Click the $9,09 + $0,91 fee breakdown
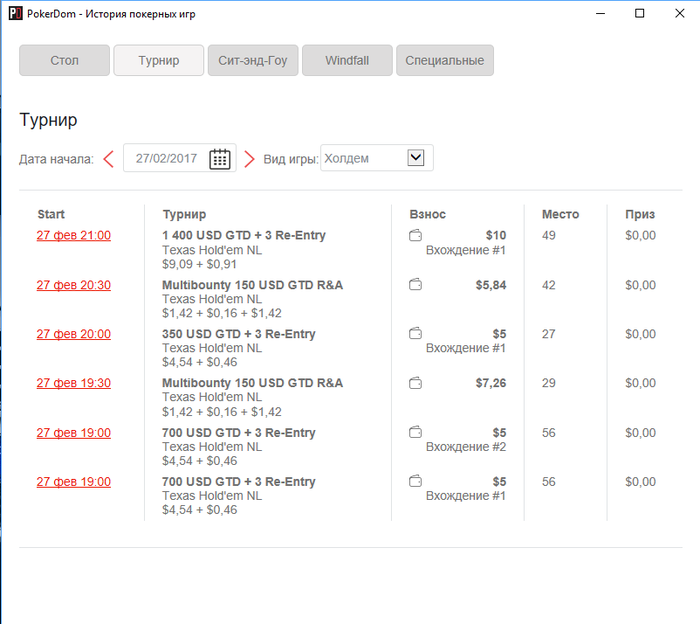The width and height of the screenshot is (700, 624). pos(199,264)
